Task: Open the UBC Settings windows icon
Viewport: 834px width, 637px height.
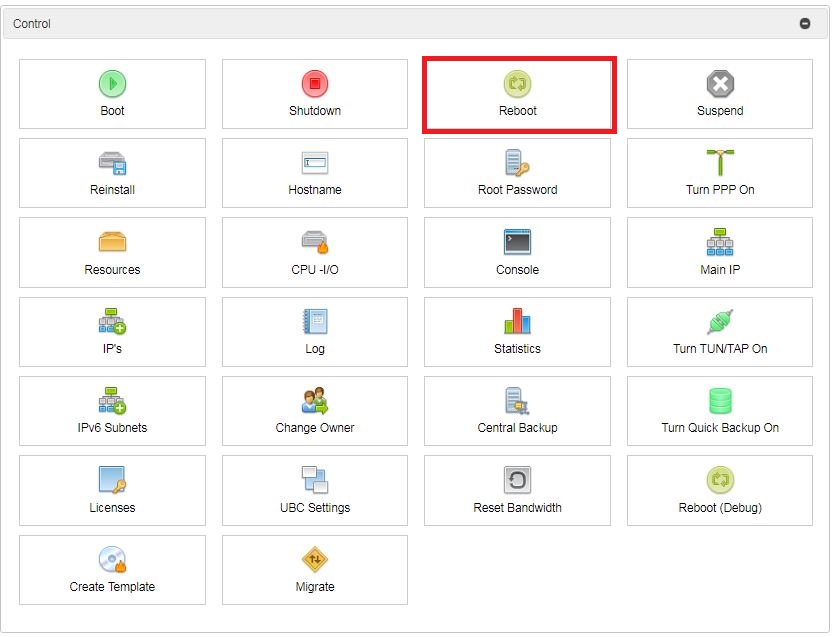Action: click(x=315, y=480)
